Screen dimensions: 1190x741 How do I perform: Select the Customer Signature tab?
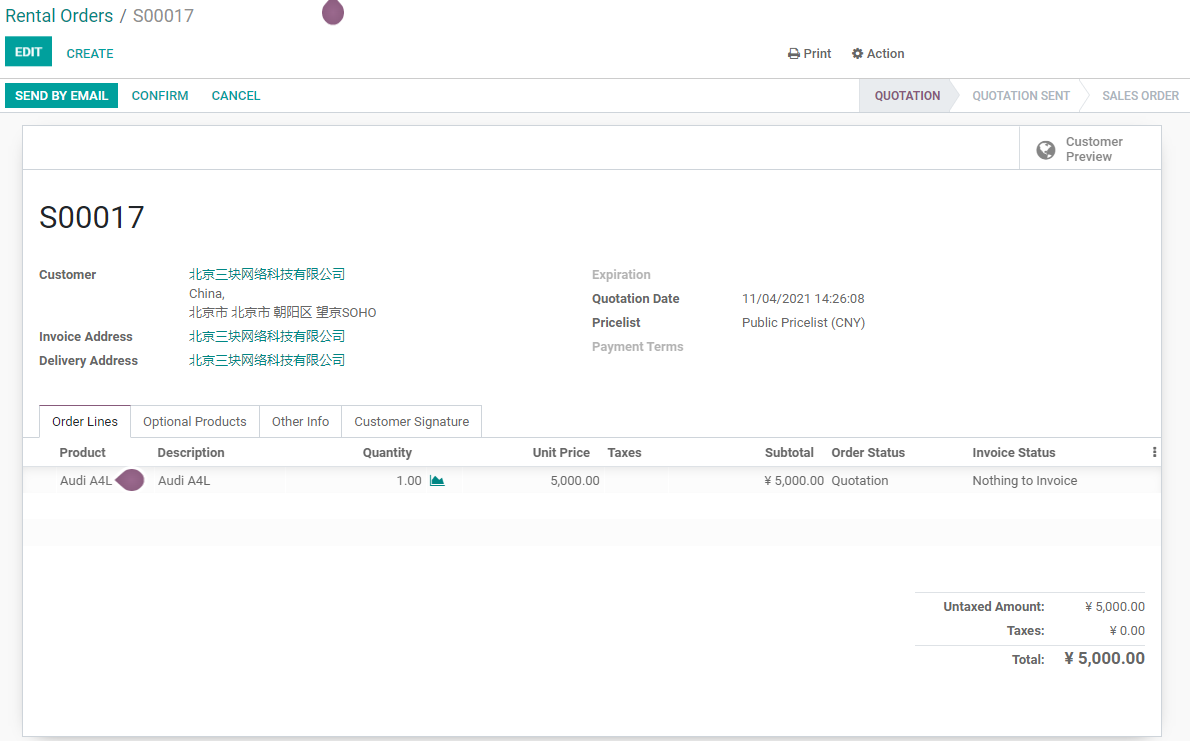[411, 421]
